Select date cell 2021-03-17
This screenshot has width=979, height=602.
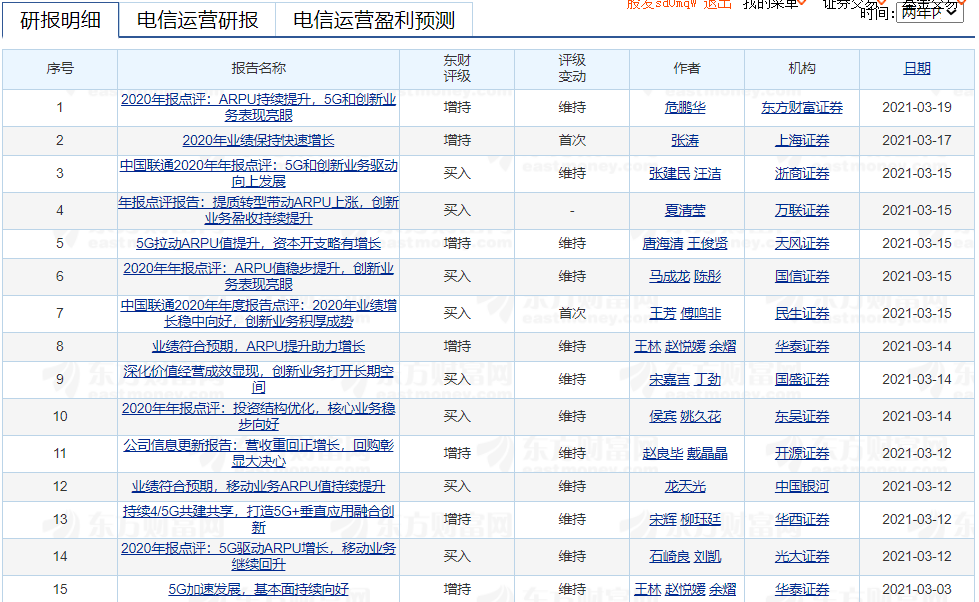point(917,141)
